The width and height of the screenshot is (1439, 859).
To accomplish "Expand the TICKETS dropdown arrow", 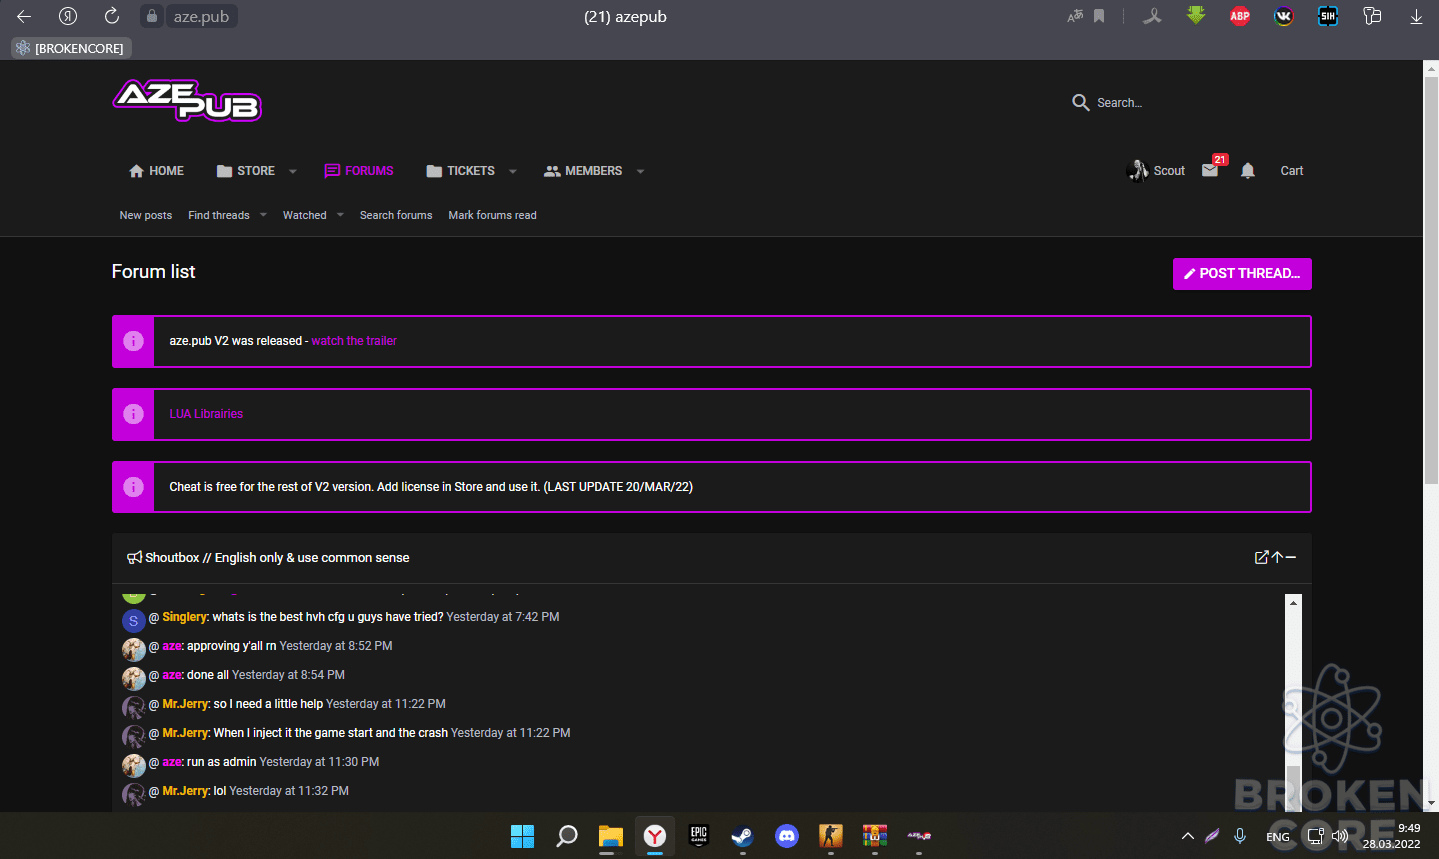I will point(513,171).
